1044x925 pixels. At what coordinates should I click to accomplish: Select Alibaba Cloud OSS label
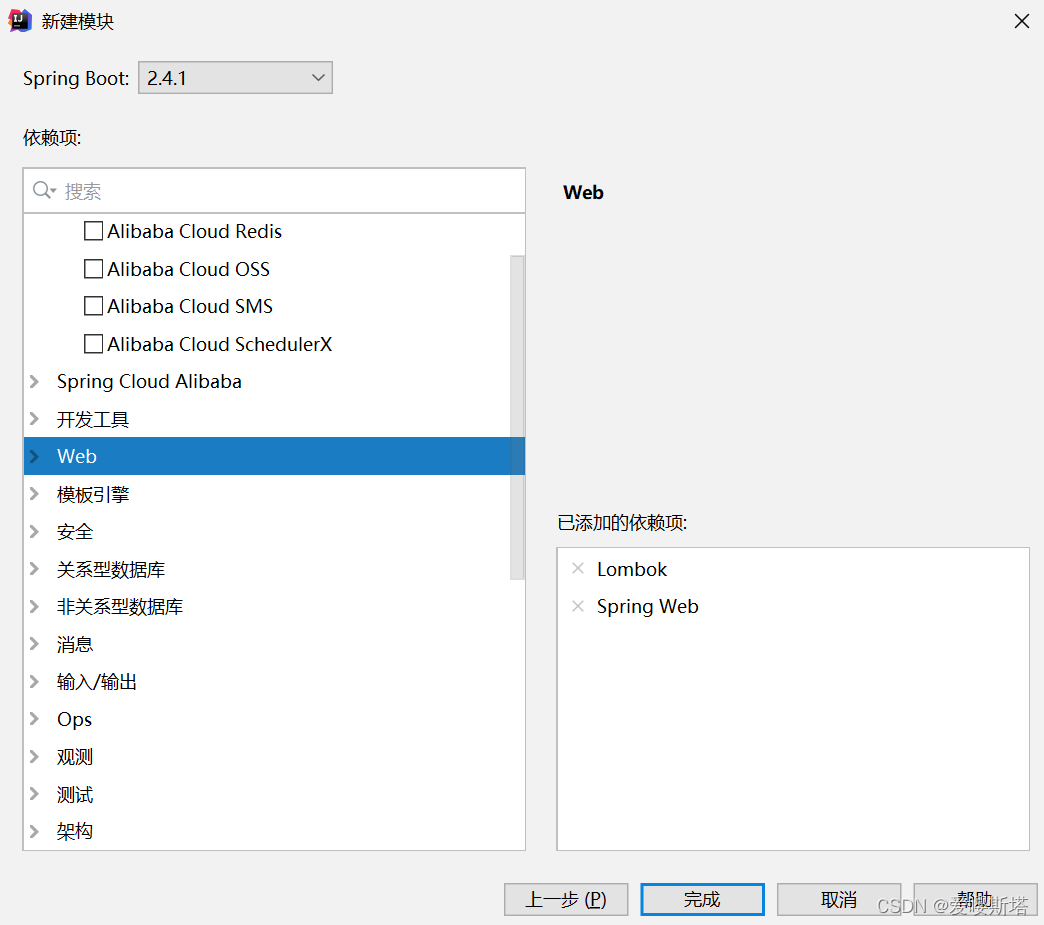[188, 269]
